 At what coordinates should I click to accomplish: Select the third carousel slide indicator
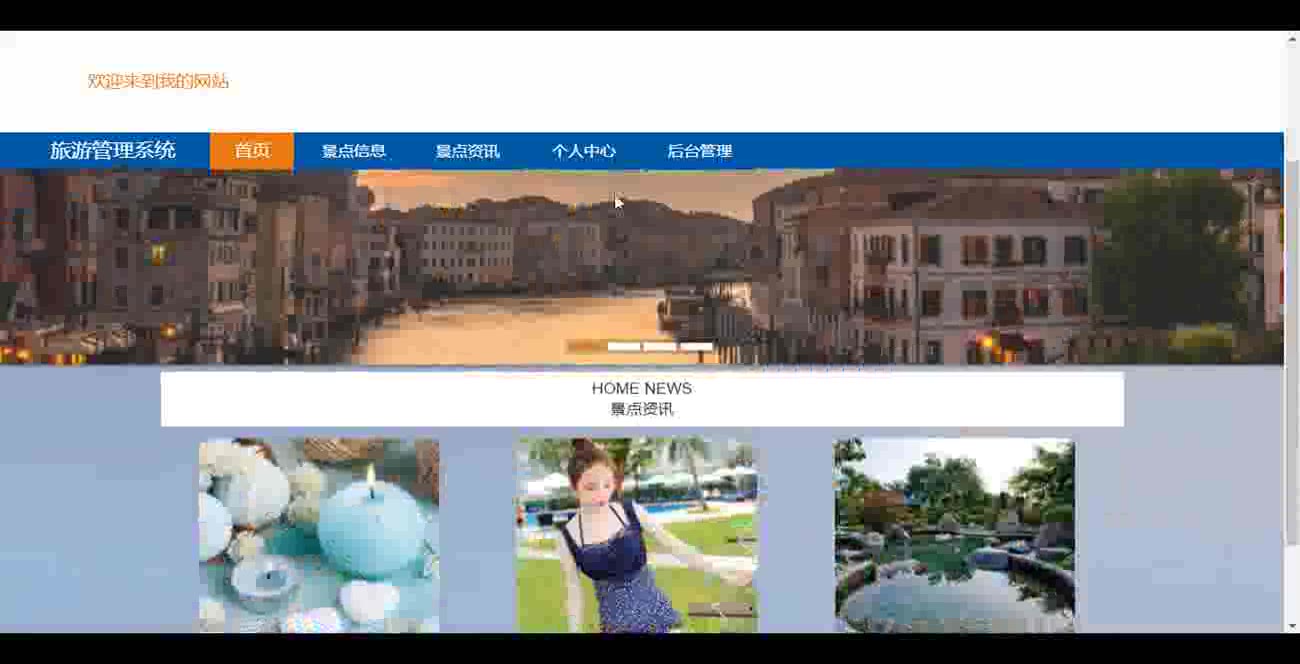point(660,347)
